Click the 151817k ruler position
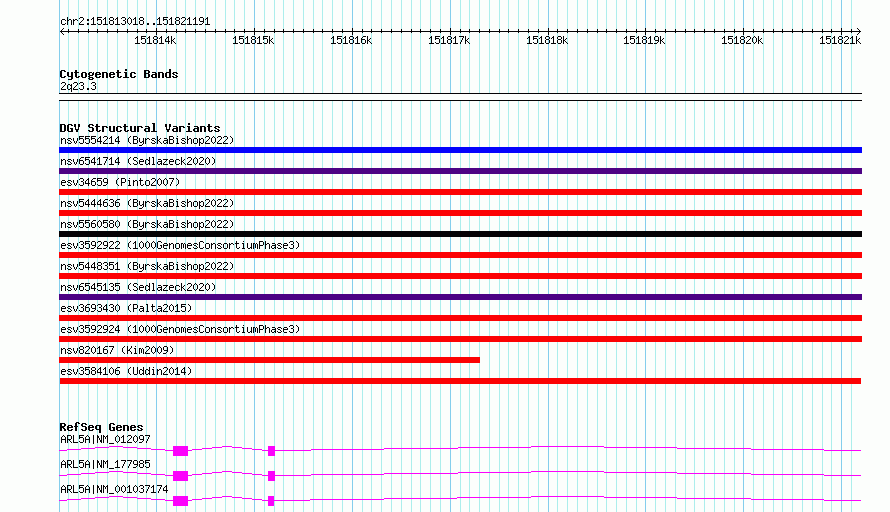890x512 pixels. [x=449, y=41]
